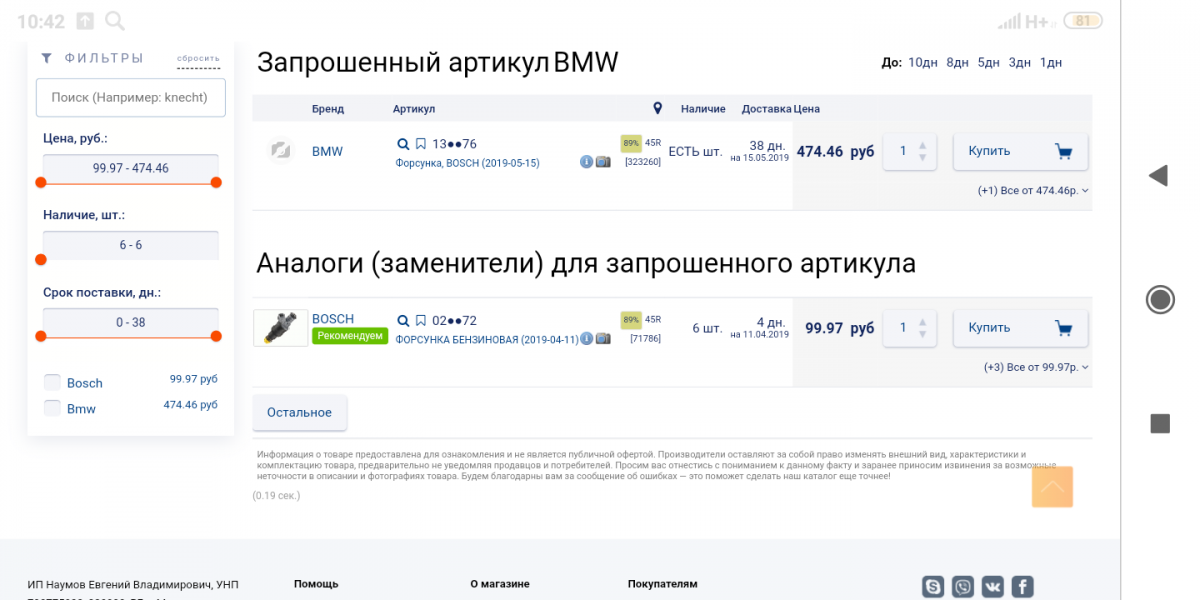This screenshot has width=1200, height=600.
Task: Open VK social icon in footer
Action: tap(992, 587)
